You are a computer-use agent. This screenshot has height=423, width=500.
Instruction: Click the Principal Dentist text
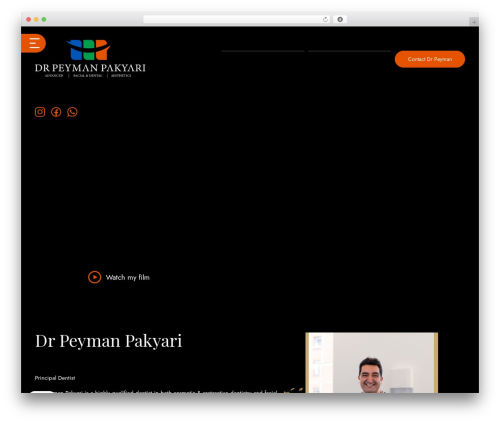[55, 378]
